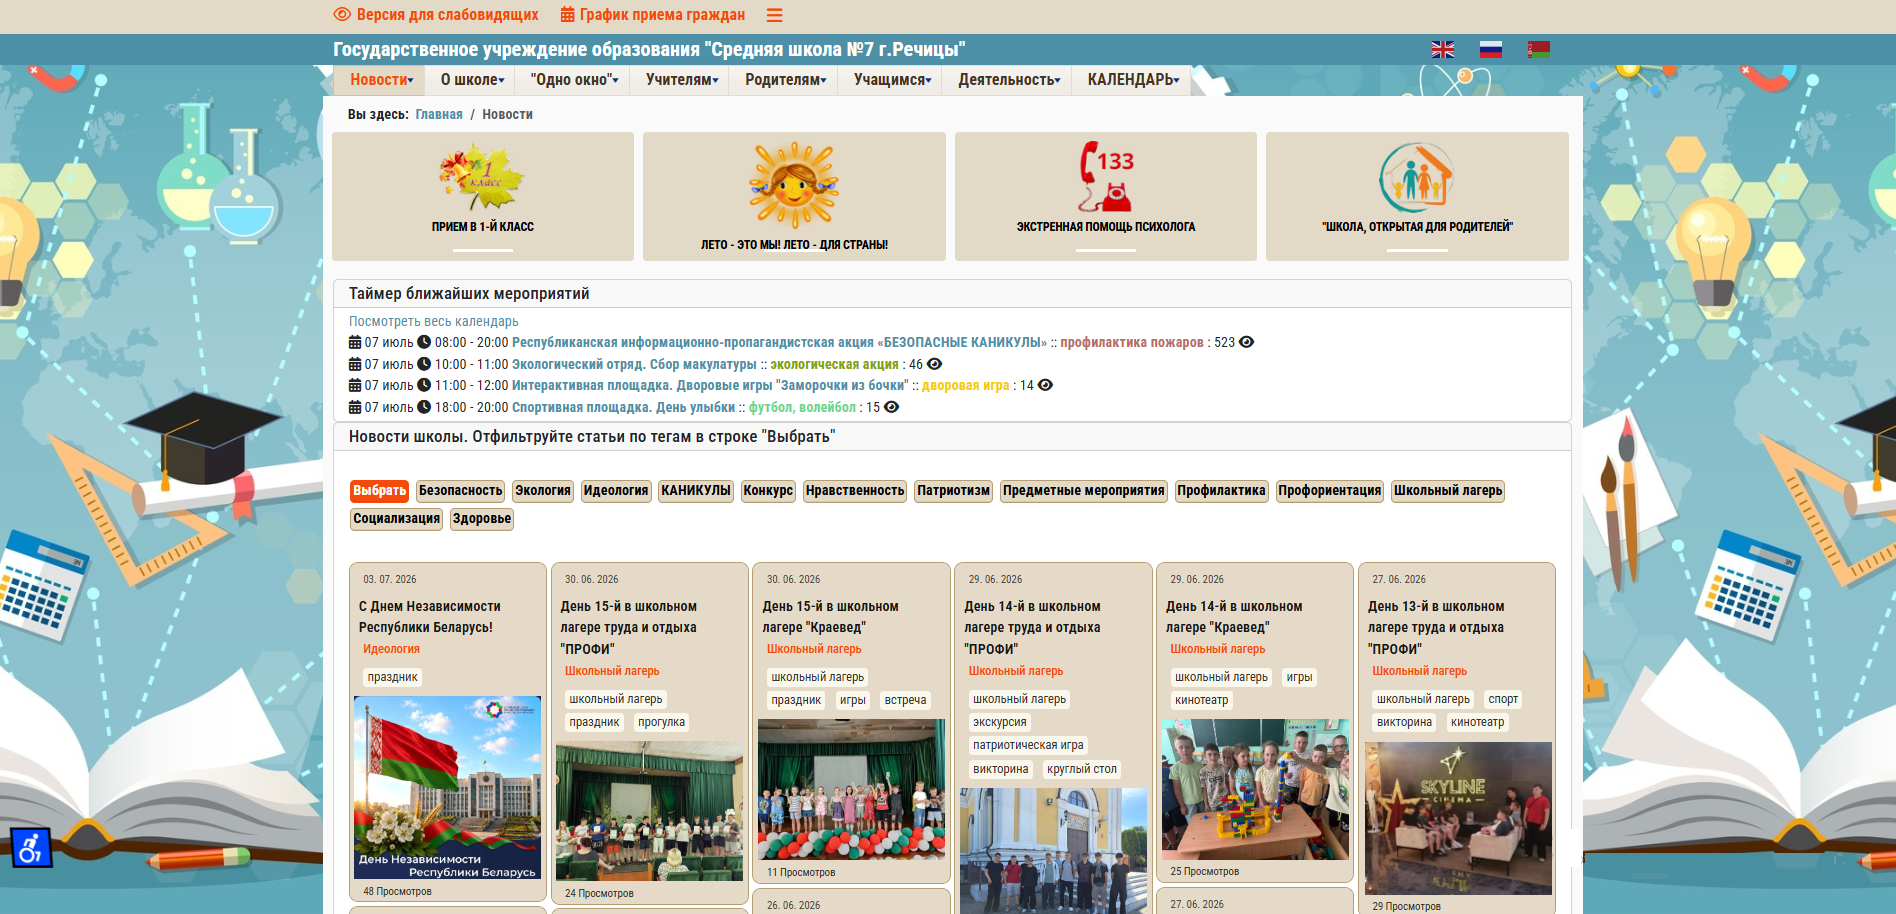Open ЛЕТО - ЭТО МЫ! banner link
Image resolution: width=1896 pixels, height=914 pixels.
pyautogui.click(x=794, y=245)
